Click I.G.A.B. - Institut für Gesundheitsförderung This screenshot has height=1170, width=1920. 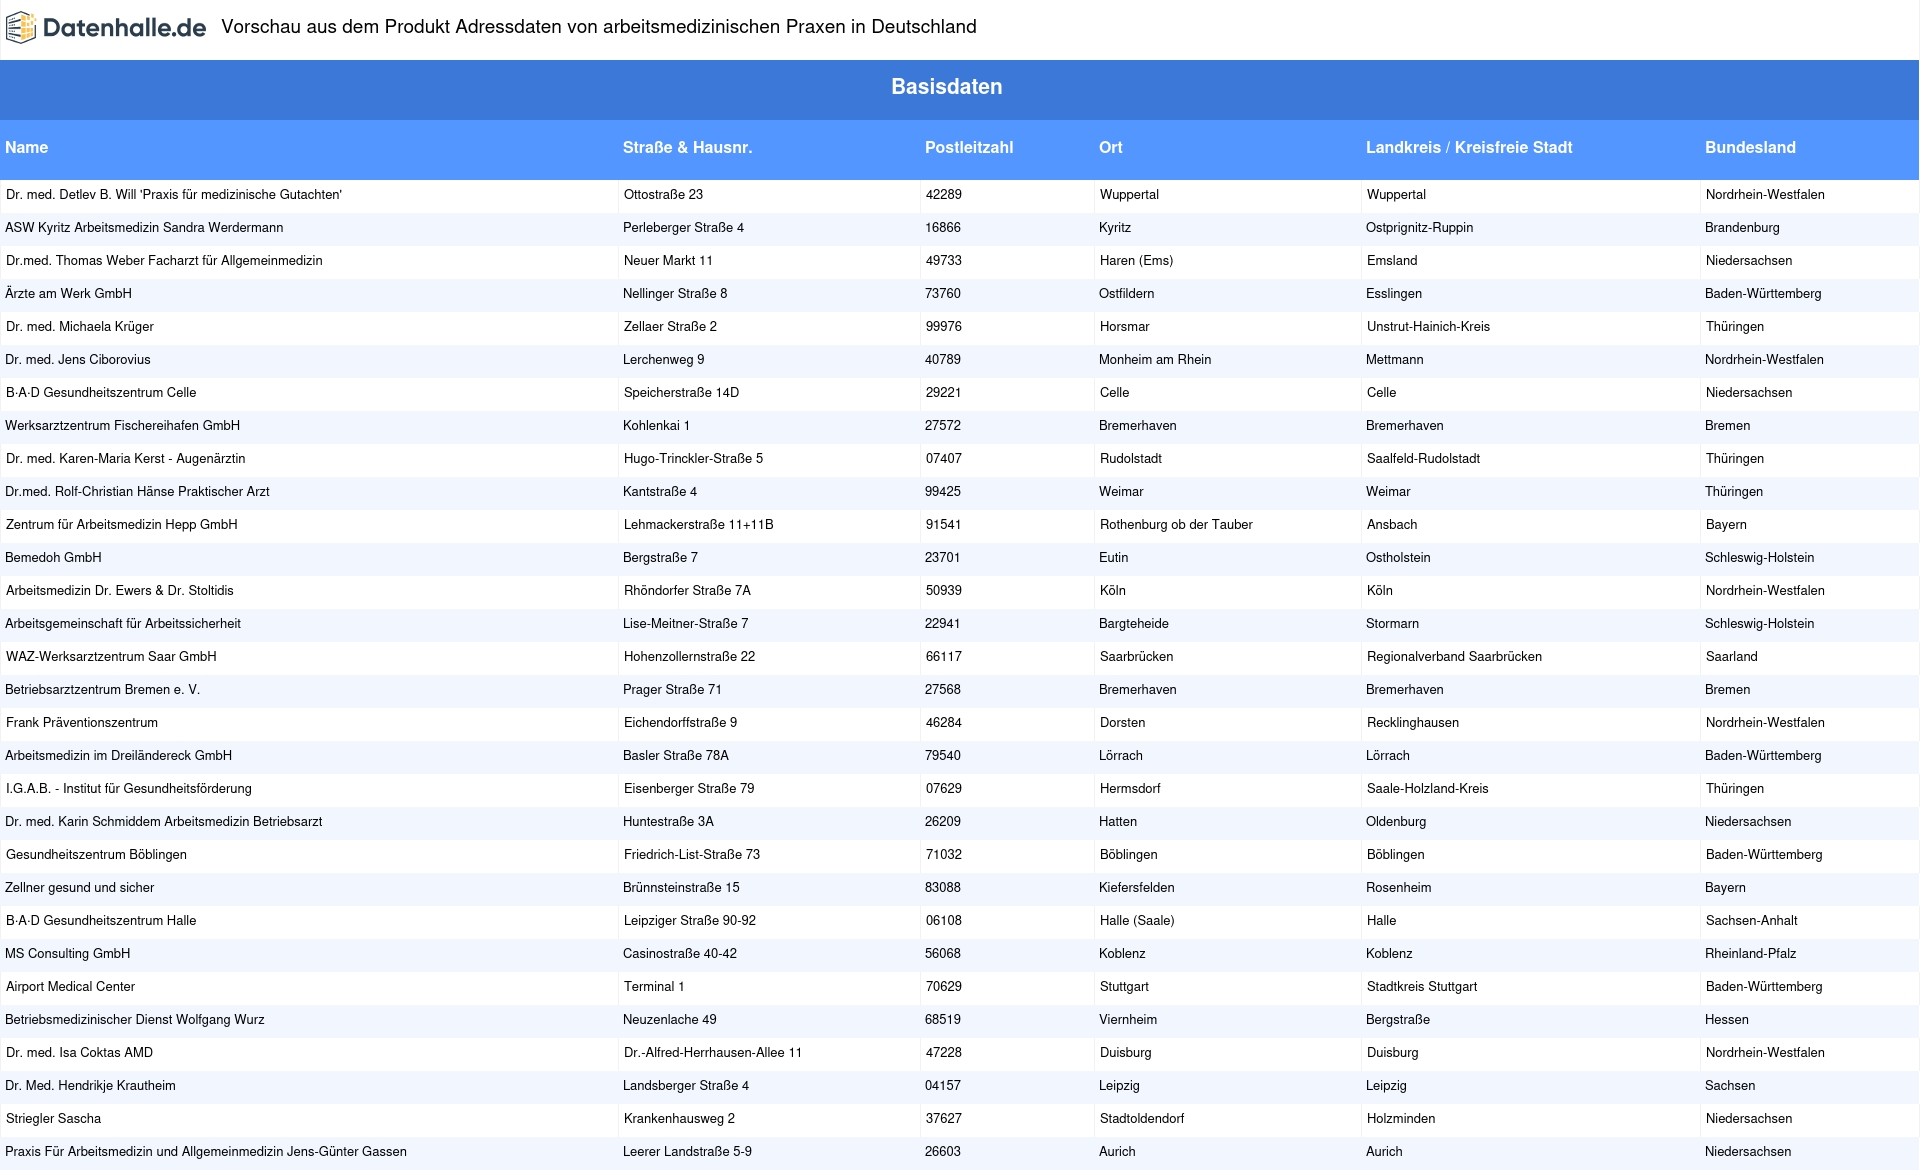129,789
